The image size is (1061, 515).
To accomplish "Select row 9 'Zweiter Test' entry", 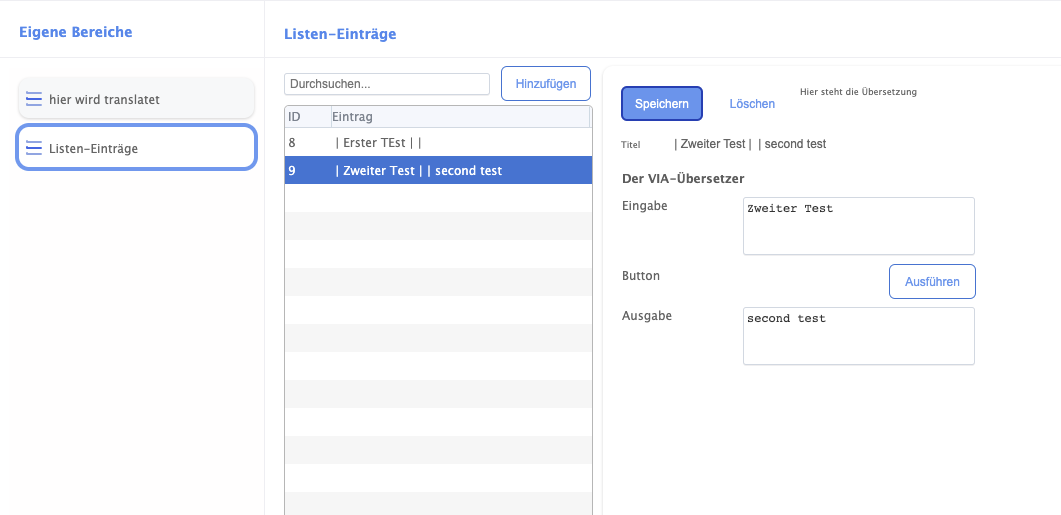I will 438,171.
